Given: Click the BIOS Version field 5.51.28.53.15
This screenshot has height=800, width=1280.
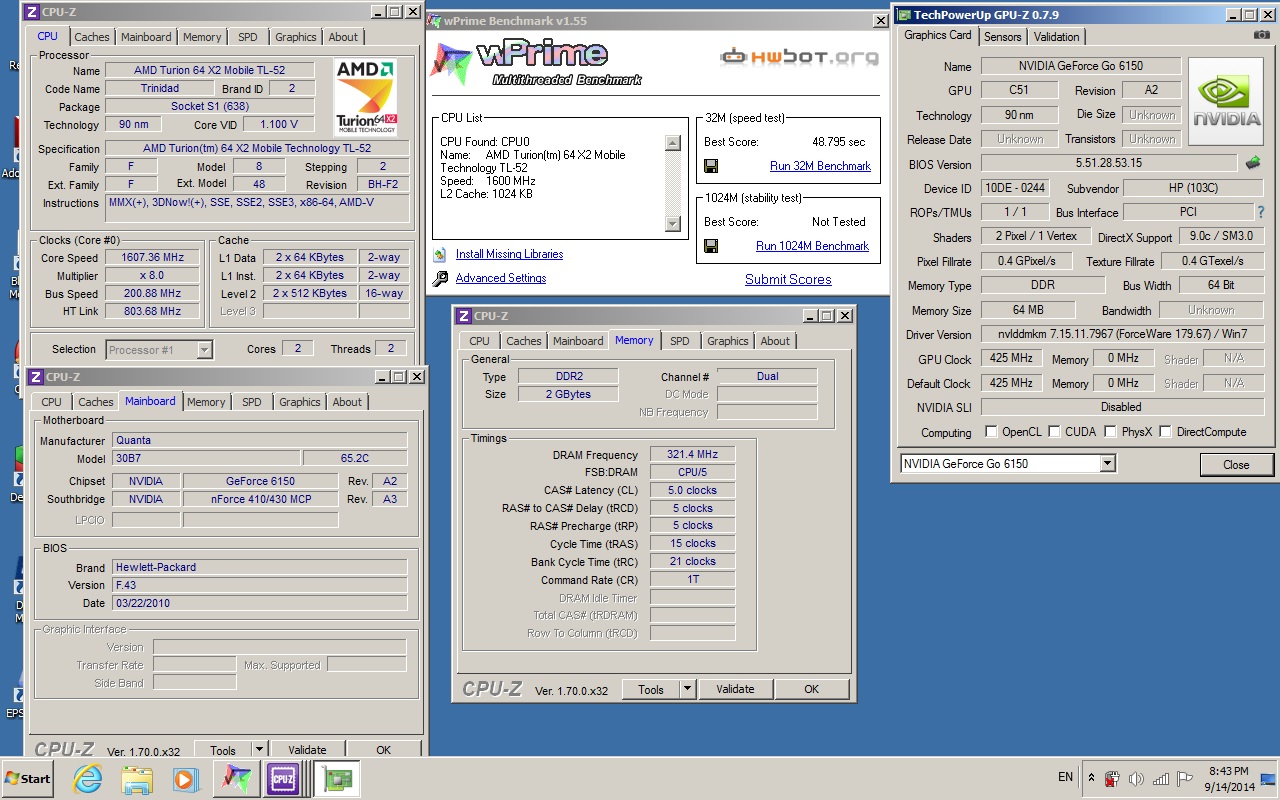Looking at the screenshot, I should (x=1108, y=163).
